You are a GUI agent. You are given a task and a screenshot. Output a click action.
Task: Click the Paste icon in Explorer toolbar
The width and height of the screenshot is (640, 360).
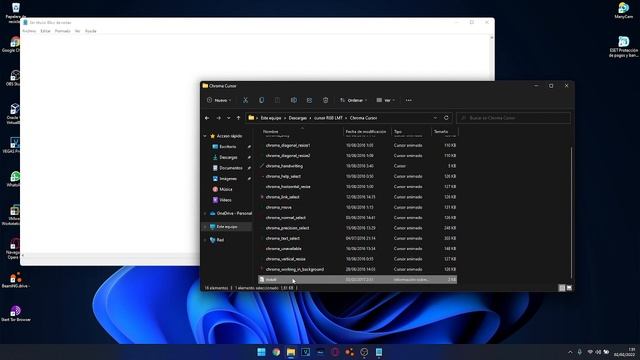(x=277, y=100)
